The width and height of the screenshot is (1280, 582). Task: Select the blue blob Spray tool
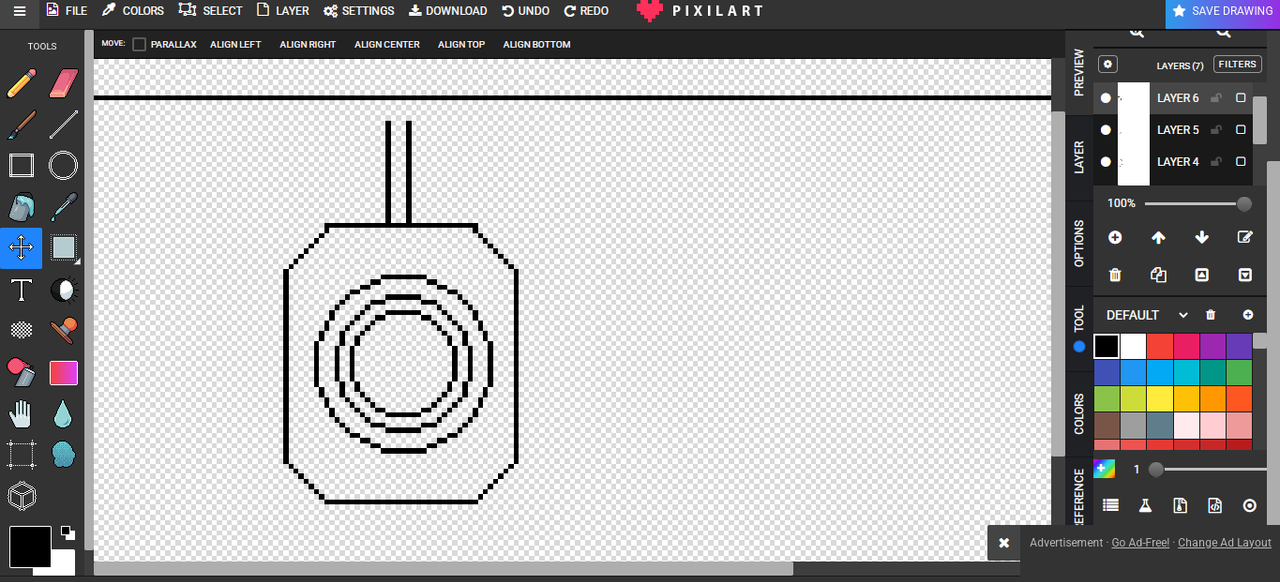(x=63, y=455)
